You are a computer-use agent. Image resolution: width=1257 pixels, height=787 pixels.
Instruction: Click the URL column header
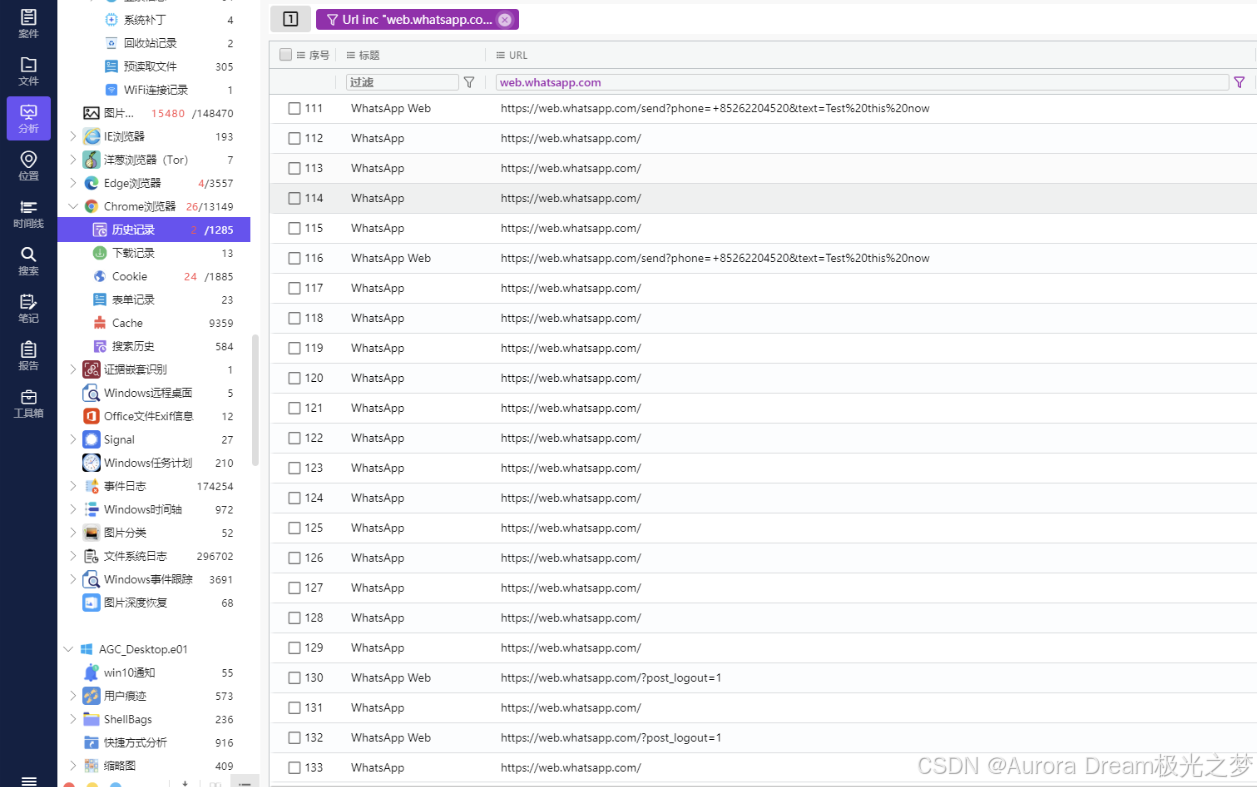pos(511,55)
